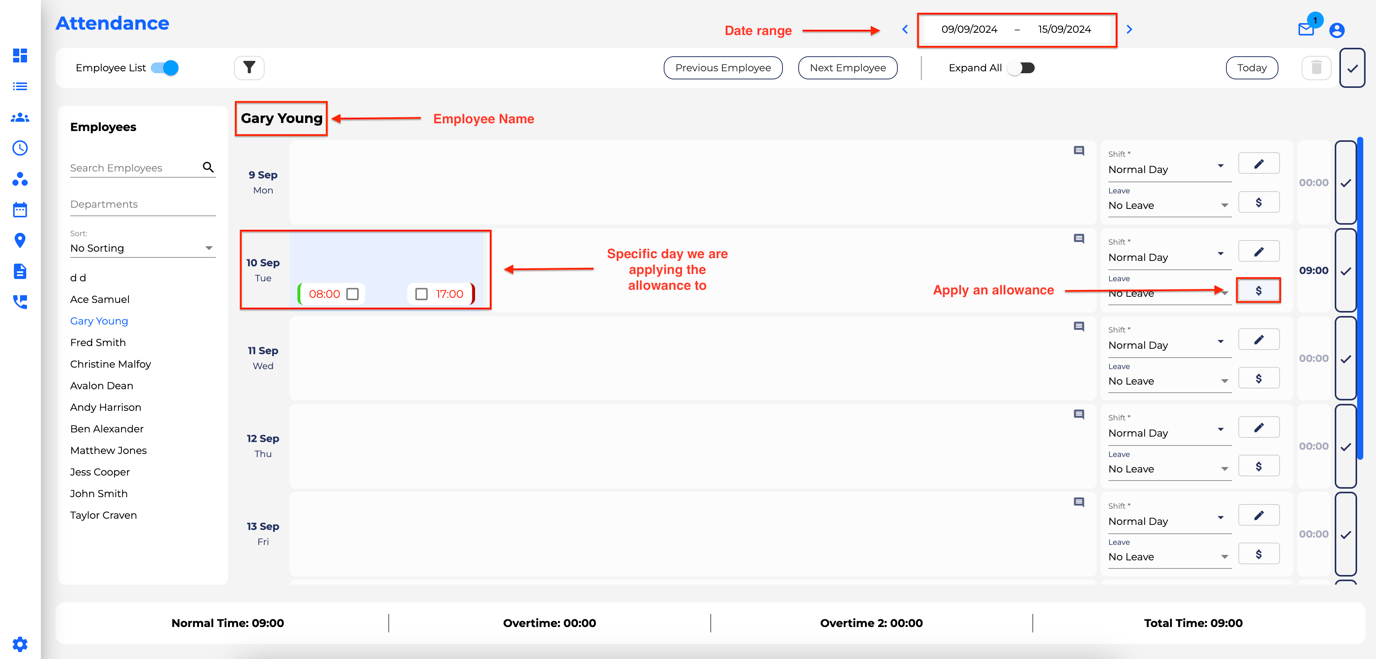The width and height of the screenshot is (1376, 659).
Task: Click the dollar allowance icon for 10 Sep
Action: 1258,291
